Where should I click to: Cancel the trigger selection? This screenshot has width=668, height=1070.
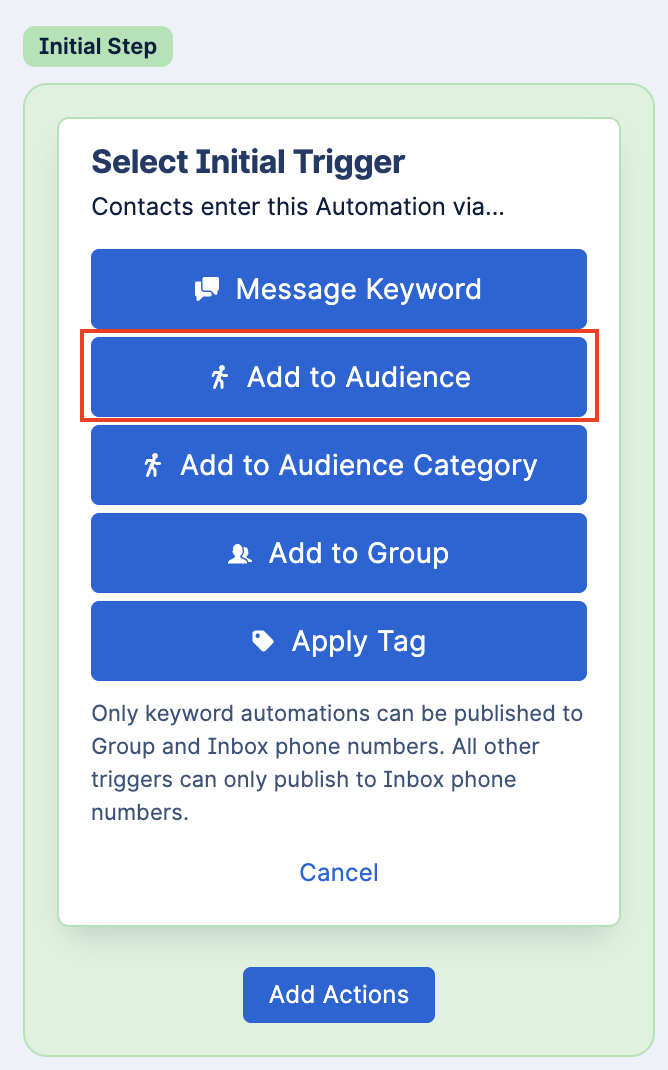[x=339, y=872]
